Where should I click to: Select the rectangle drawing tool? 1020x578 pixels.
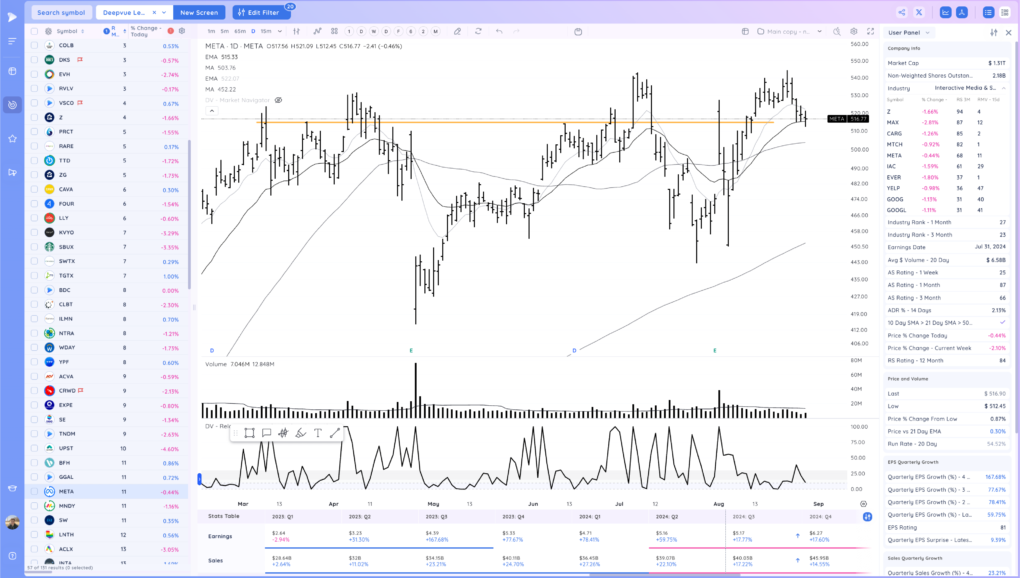click(250, 433)
